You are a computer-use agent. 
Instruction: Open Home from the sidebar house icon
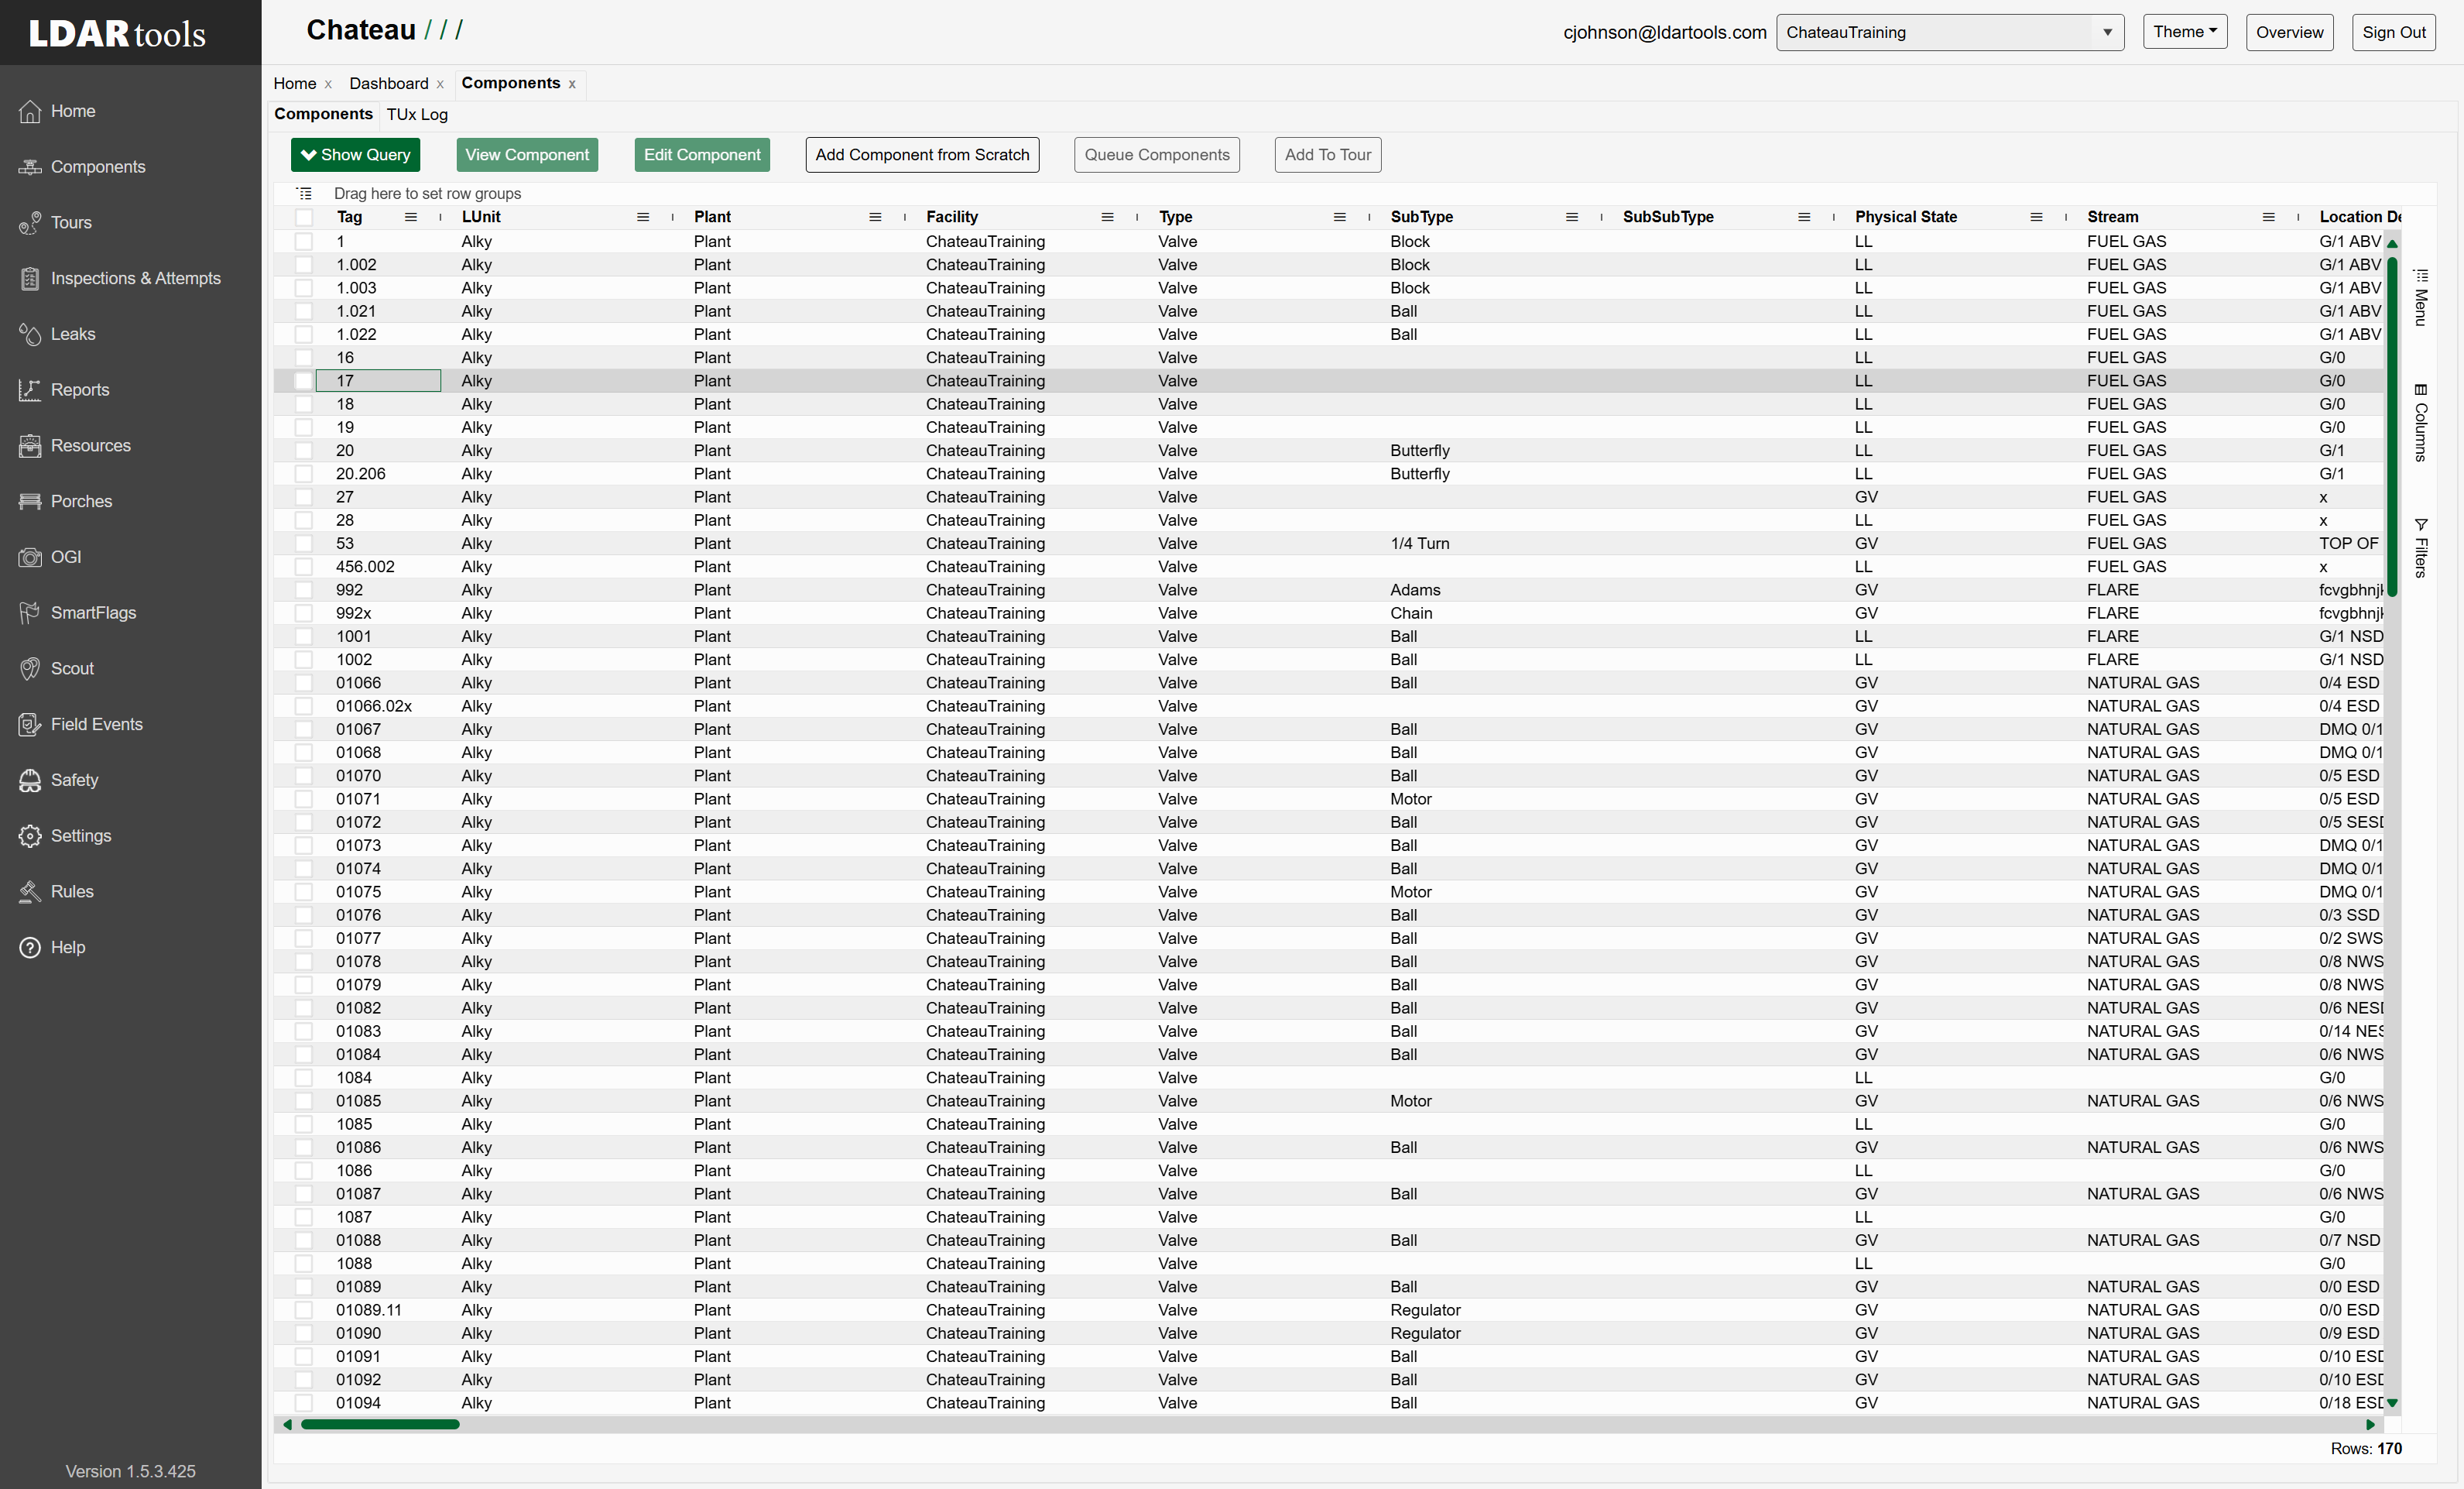coord(30,111)
